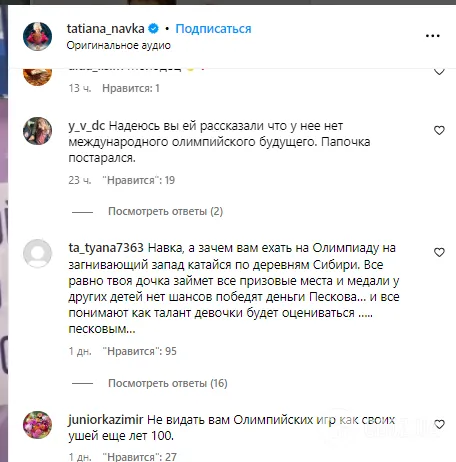Click the blue verified badge next to tatiana_navka

click(153, 29)
